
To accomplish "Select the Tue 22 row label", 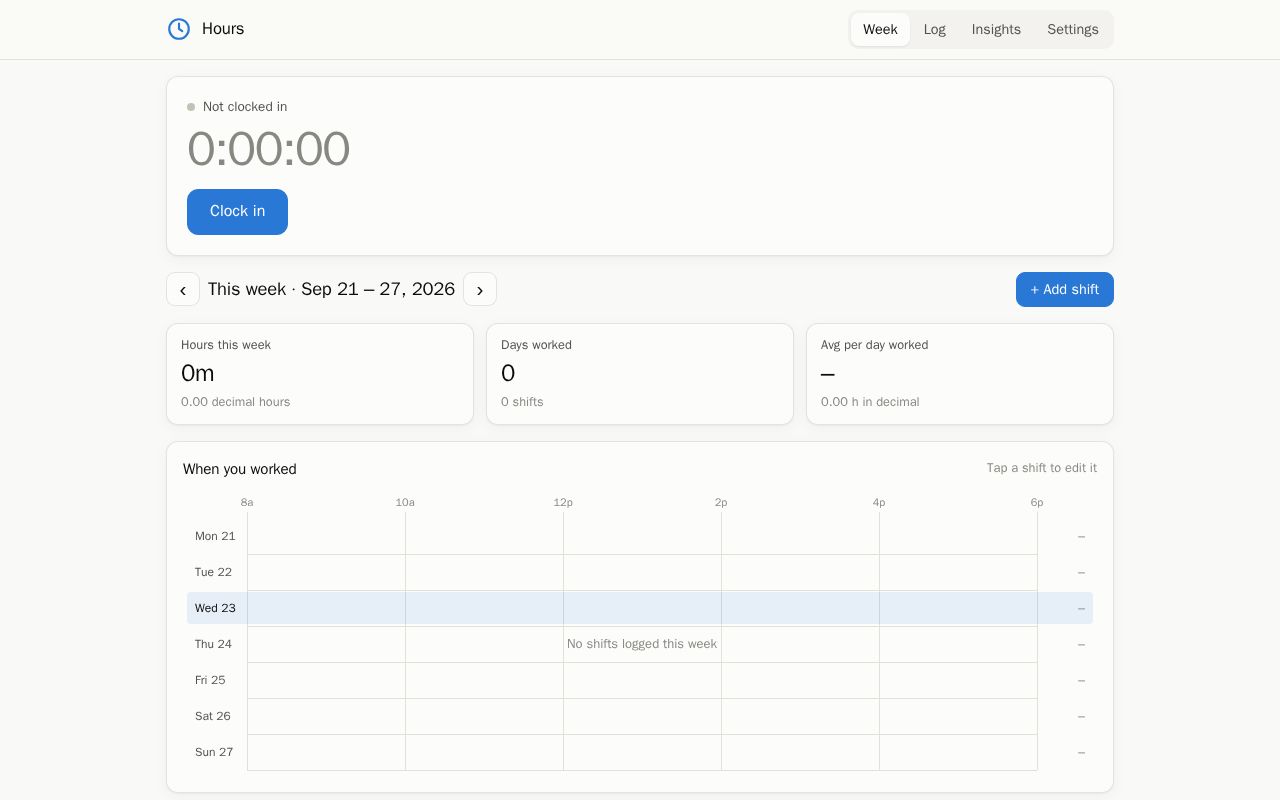I will pos(213,572).
